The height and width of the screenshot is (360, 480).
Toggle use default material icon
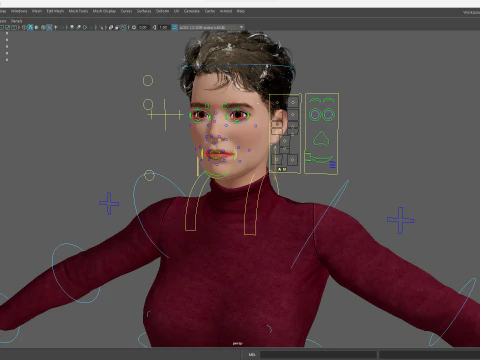tap(37, 27)
